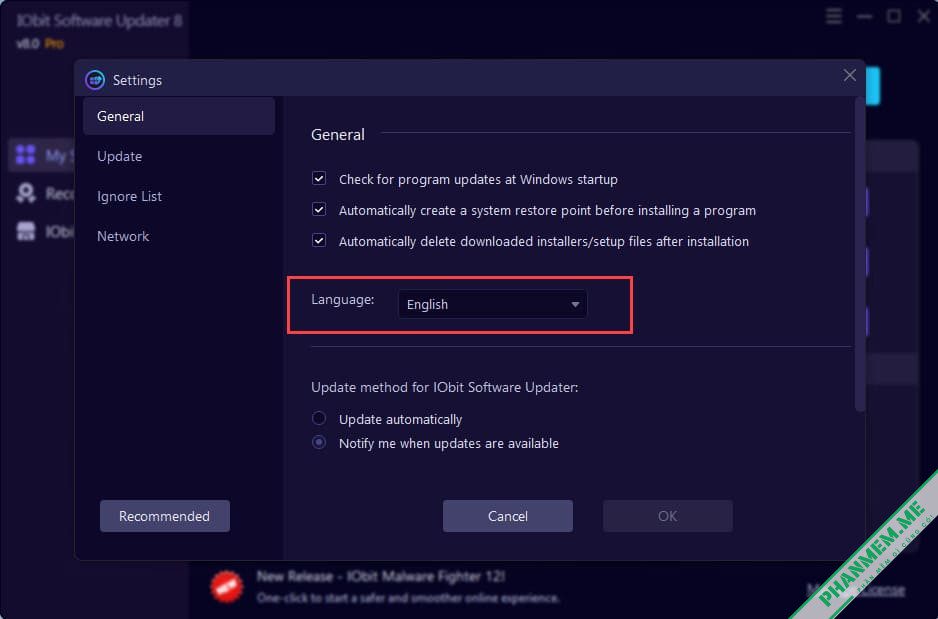Open the Language dropdown showing English

tap(492, 304)
